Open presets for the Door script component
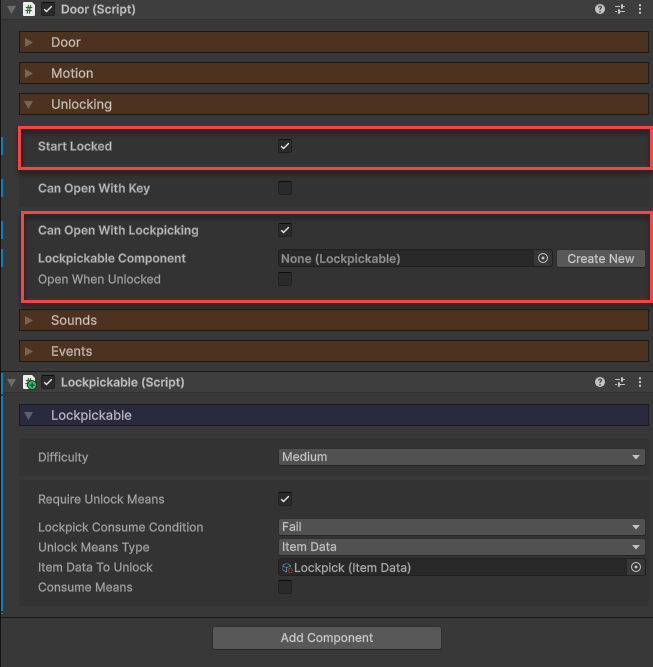 coord(620,9)
